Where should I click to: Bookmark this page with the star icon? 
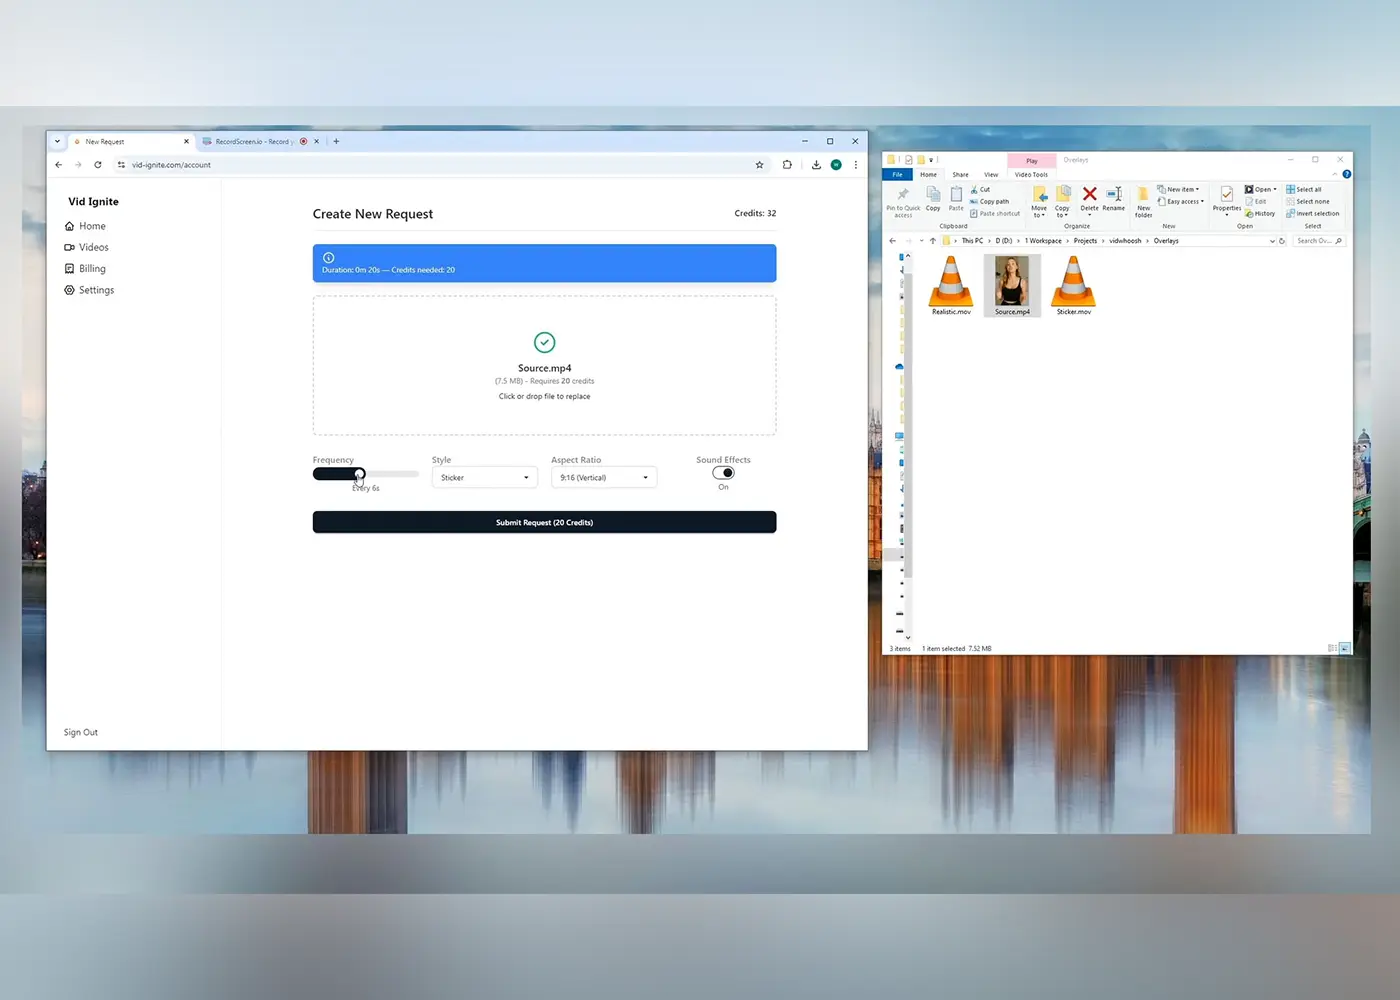point(759,165)
